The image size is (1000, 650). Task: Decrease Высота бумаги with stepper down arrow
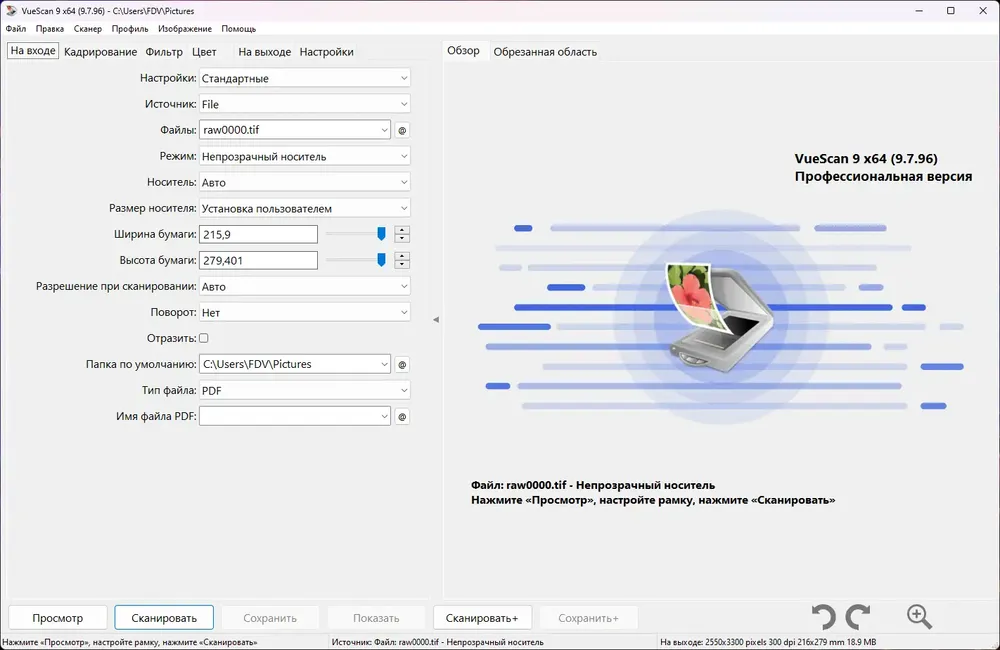pyautogui.click(x=402, y=264)
